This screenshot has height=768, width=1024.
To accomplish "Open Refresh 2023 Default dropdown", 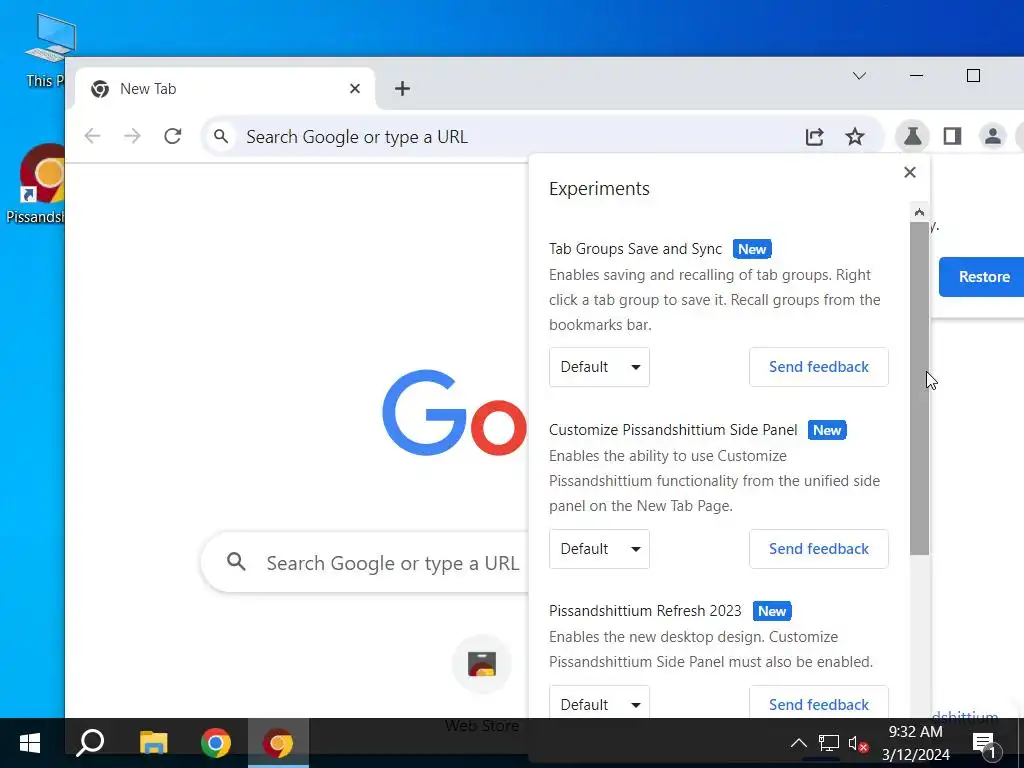I will 599,703.
